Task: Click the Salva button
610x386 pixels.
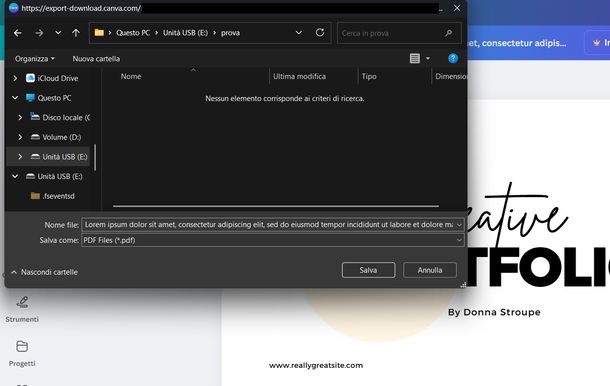Action: pyautogui.click(x=368, y=270)
